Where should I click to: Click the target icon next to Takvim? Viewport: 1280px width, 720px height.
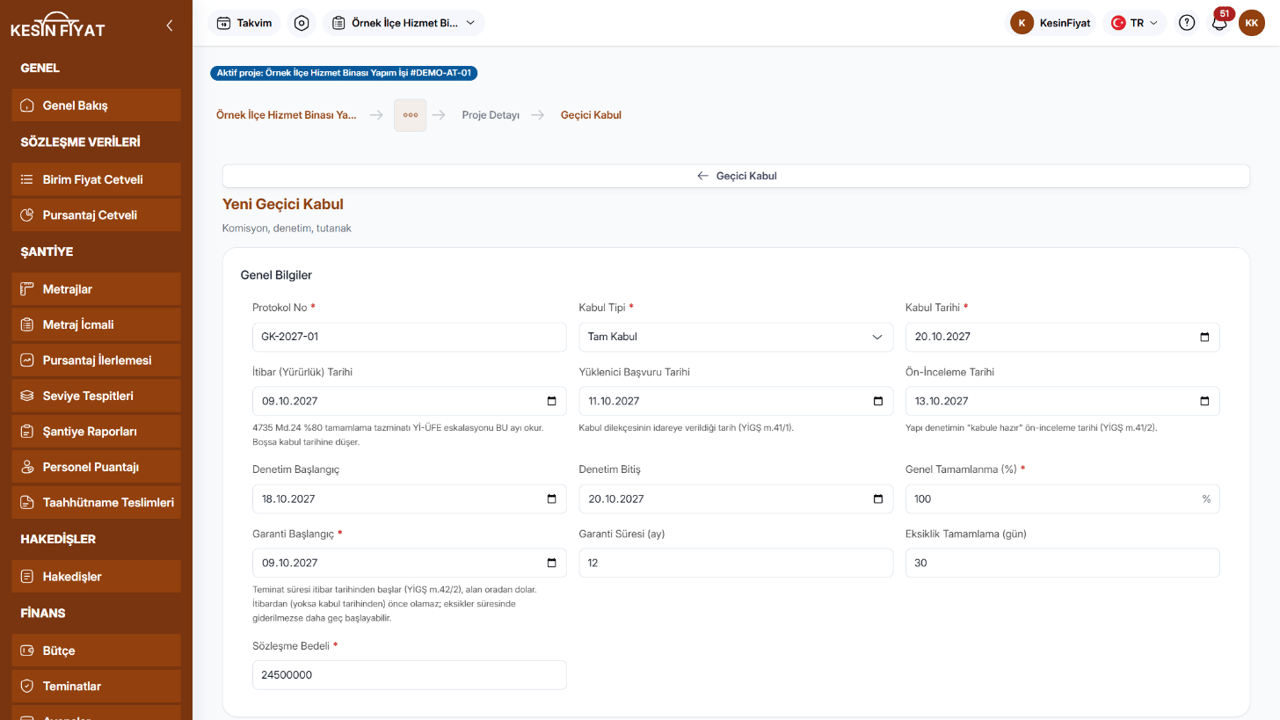302,23
